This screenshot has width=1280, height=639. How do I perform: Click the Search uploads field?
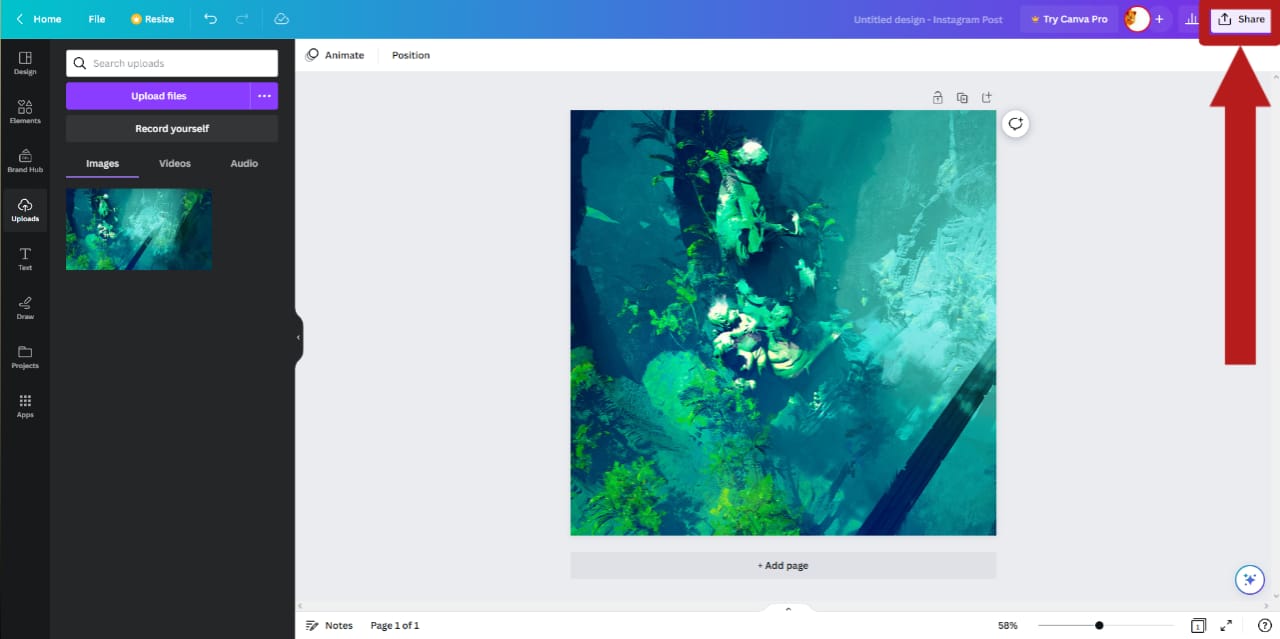tap(172, 63)
